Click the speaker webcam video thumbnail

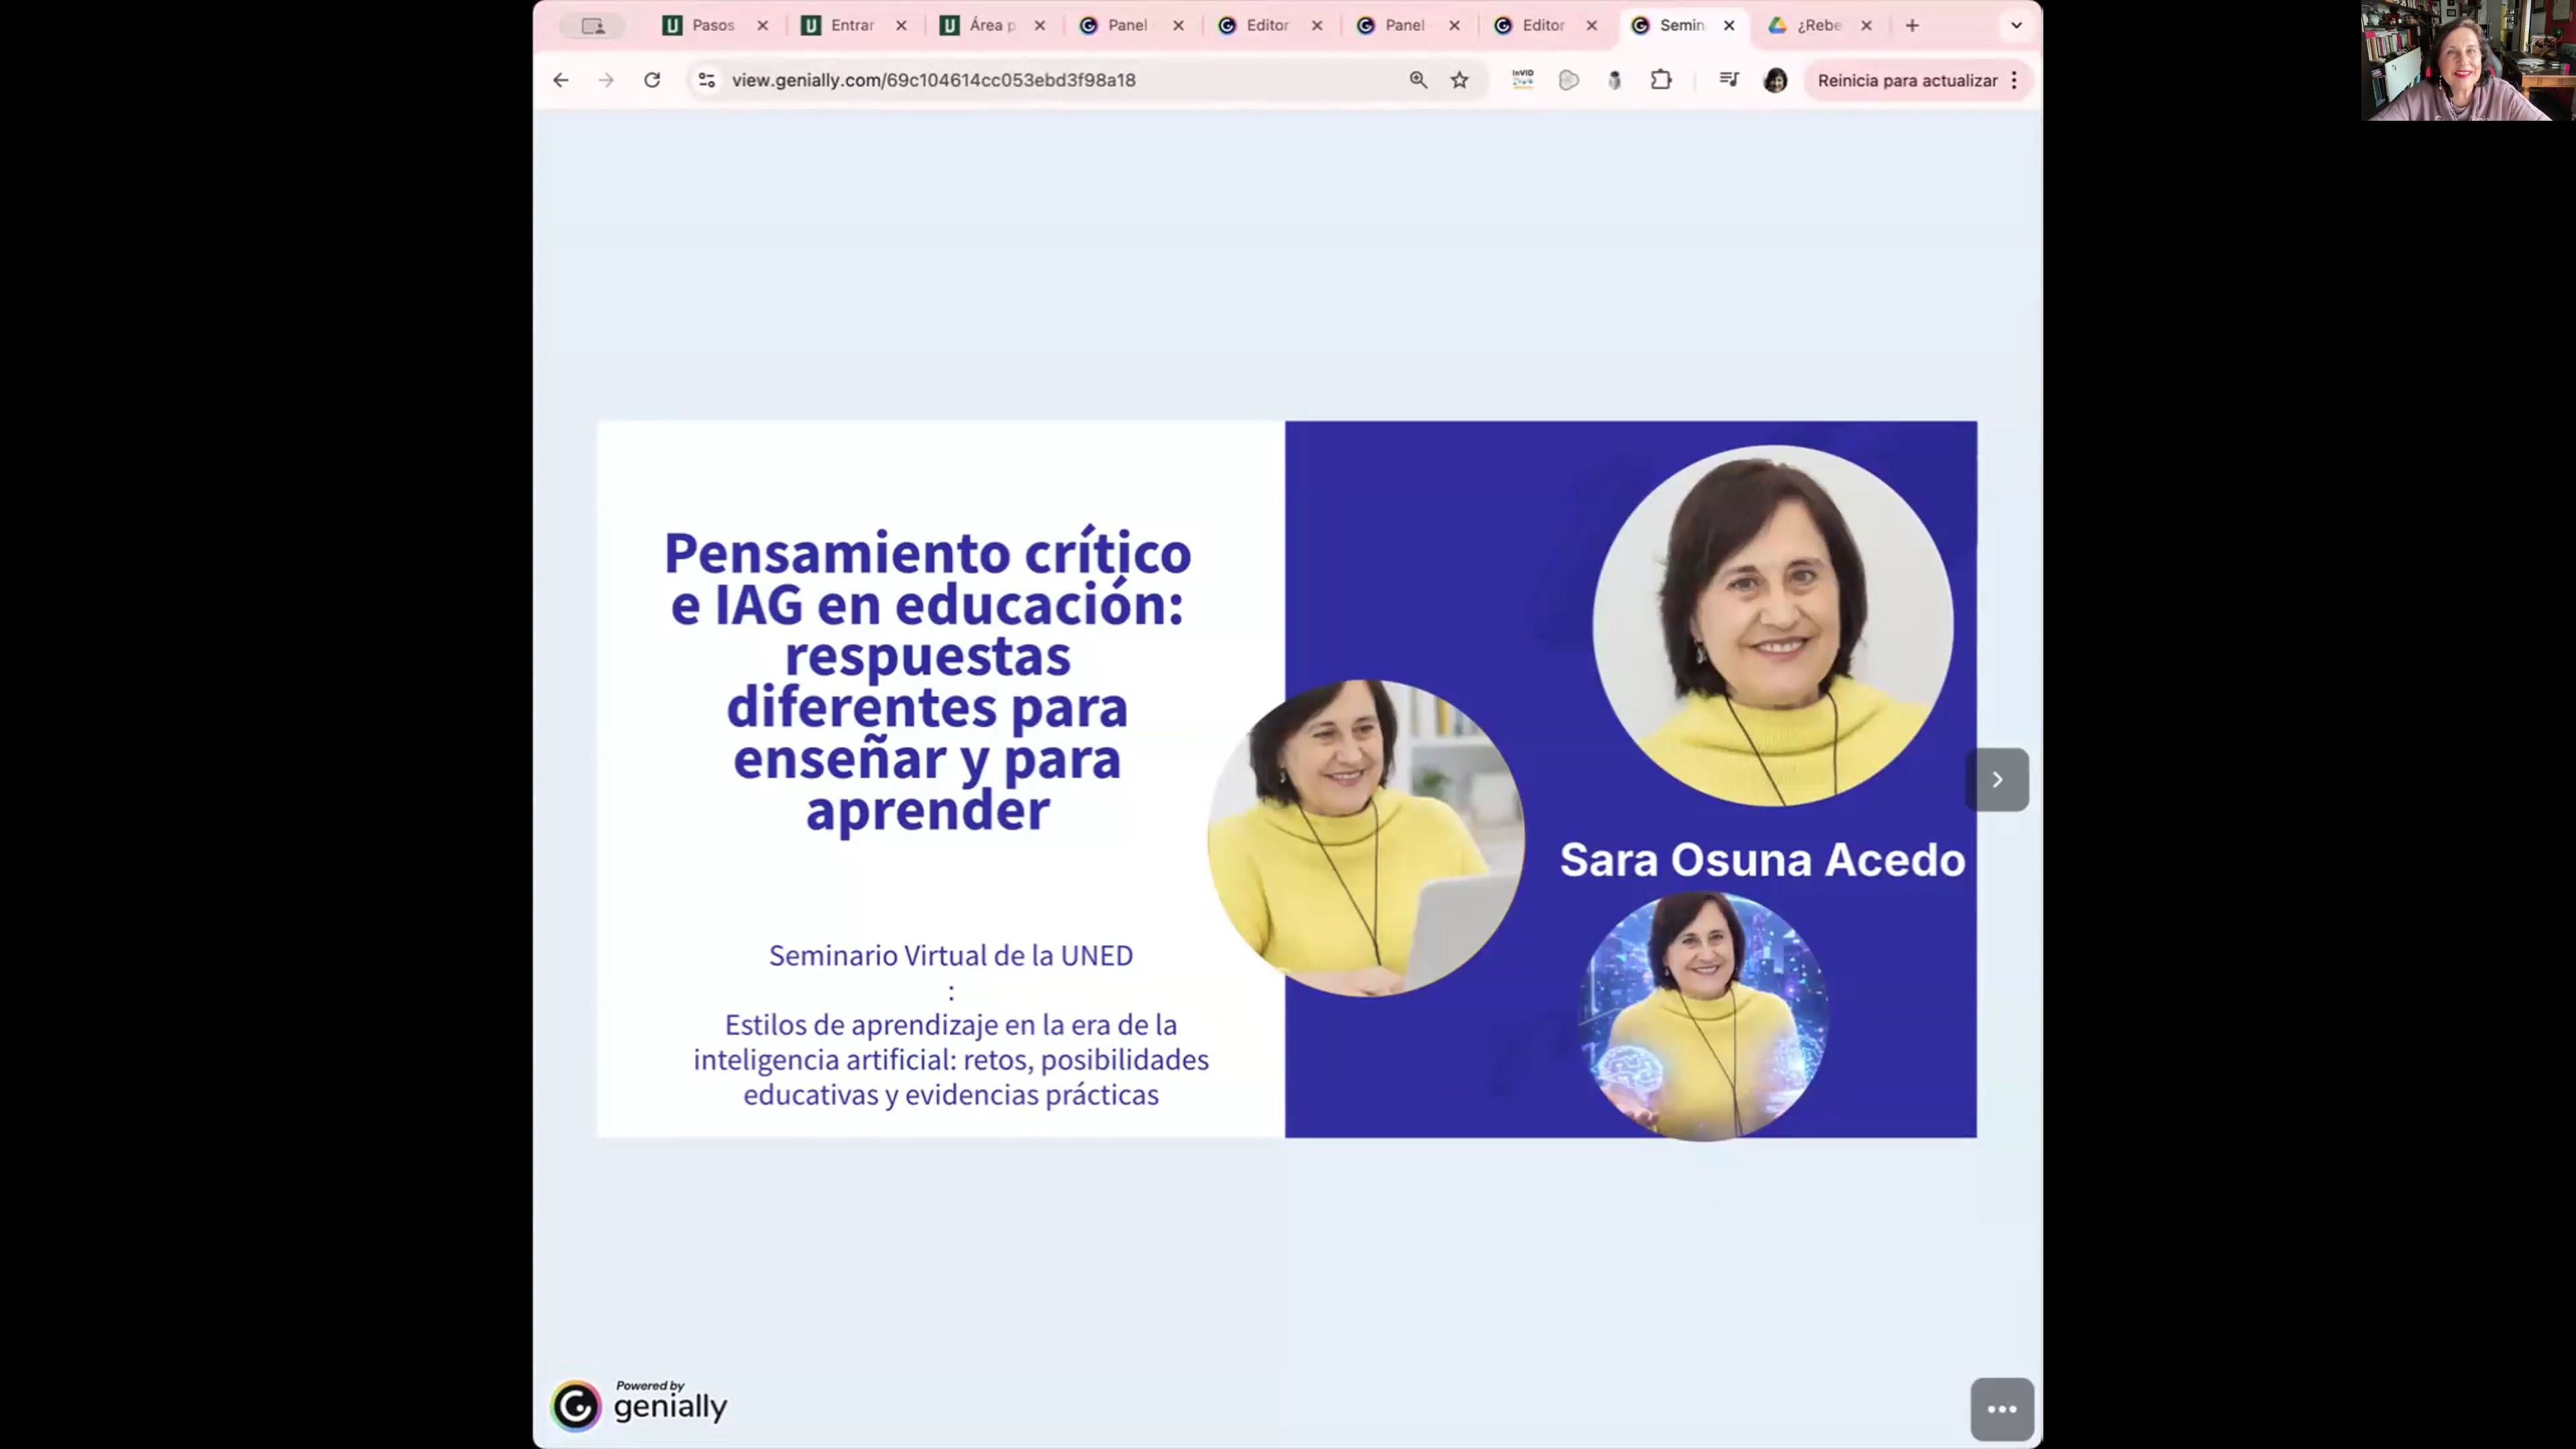point(2468,60)
